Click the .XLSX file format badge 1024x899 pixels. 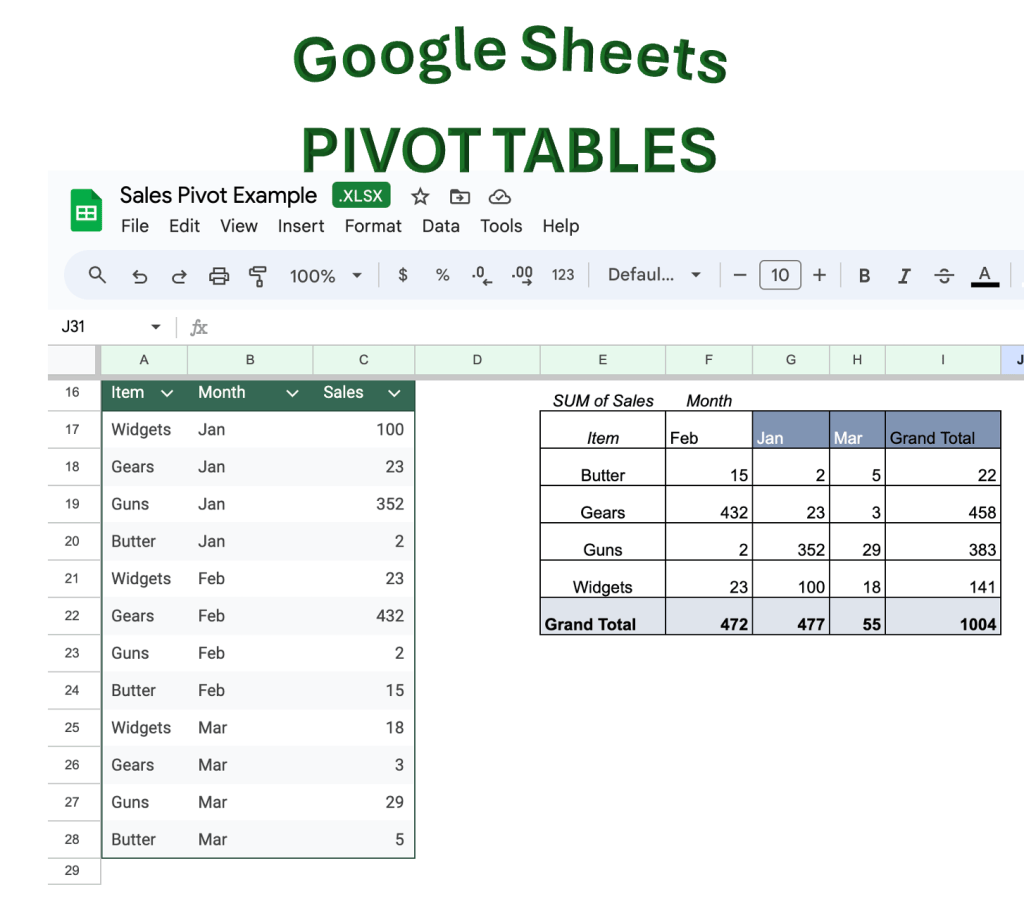tap(361, 195)
